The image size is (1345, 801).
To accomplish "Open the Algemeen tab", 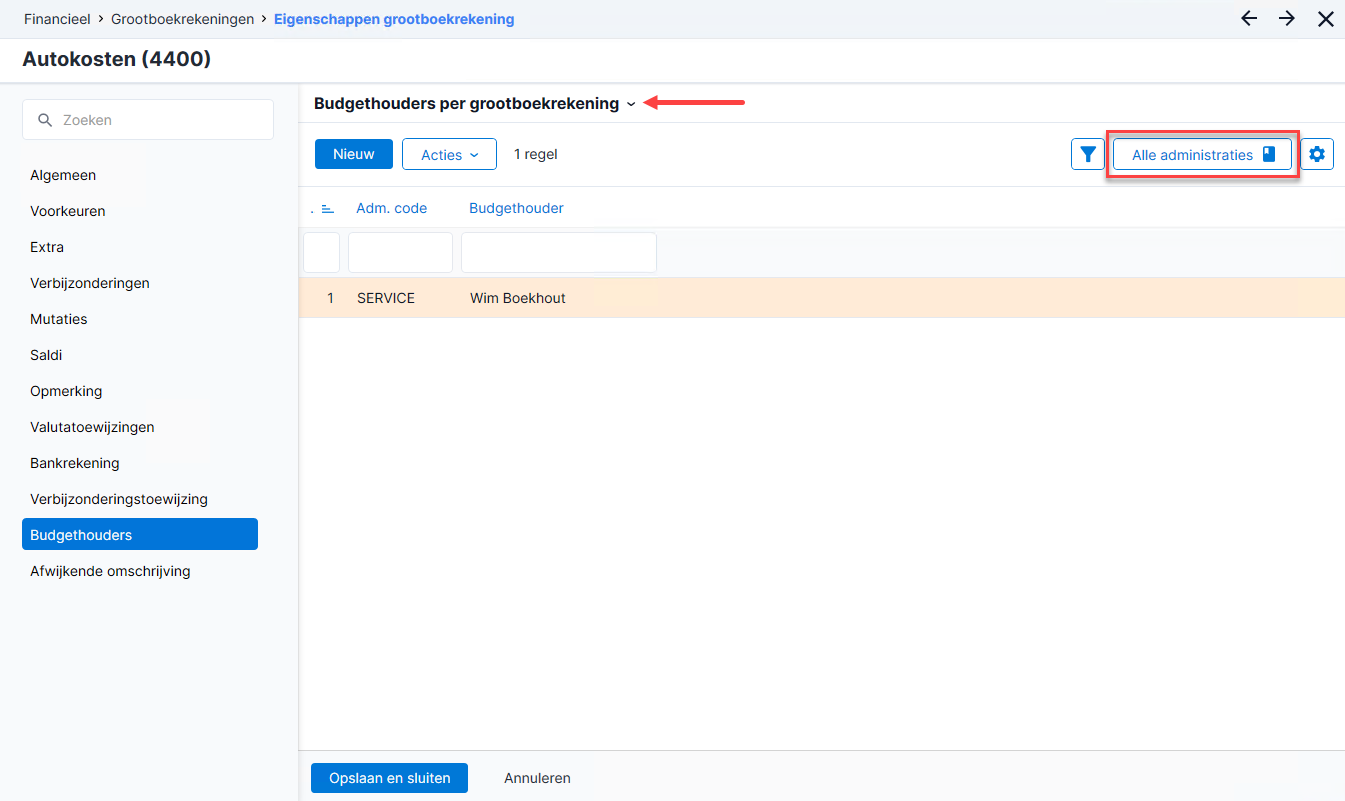I will point(63,175).
